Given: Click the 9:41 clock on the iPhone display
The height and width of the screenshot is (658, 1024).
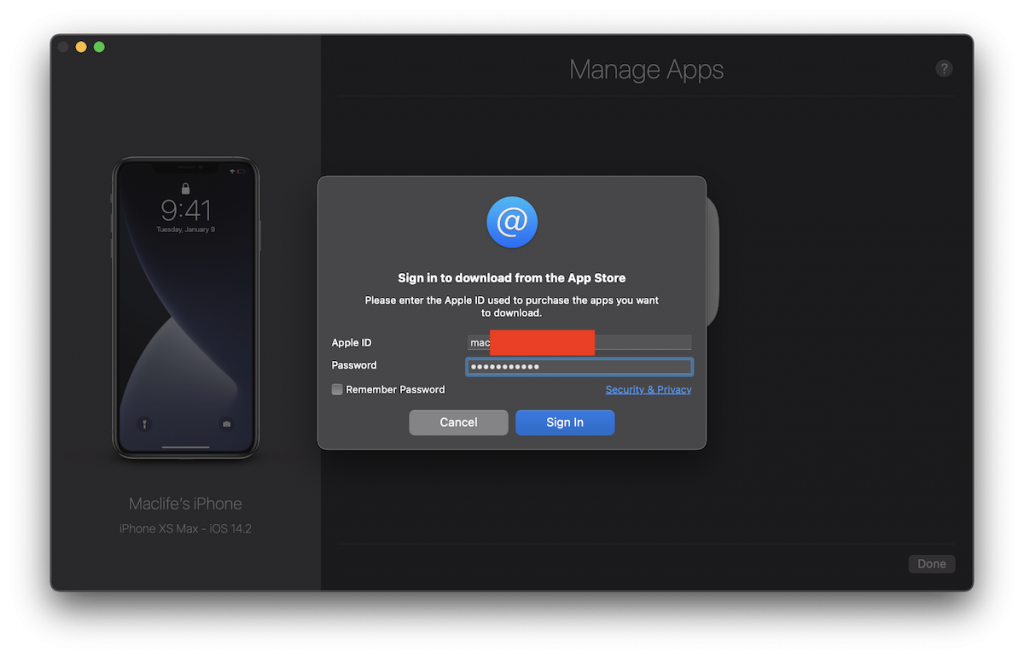Looking at the screenshot, I should pyautogui.click(x=186, y=211).
